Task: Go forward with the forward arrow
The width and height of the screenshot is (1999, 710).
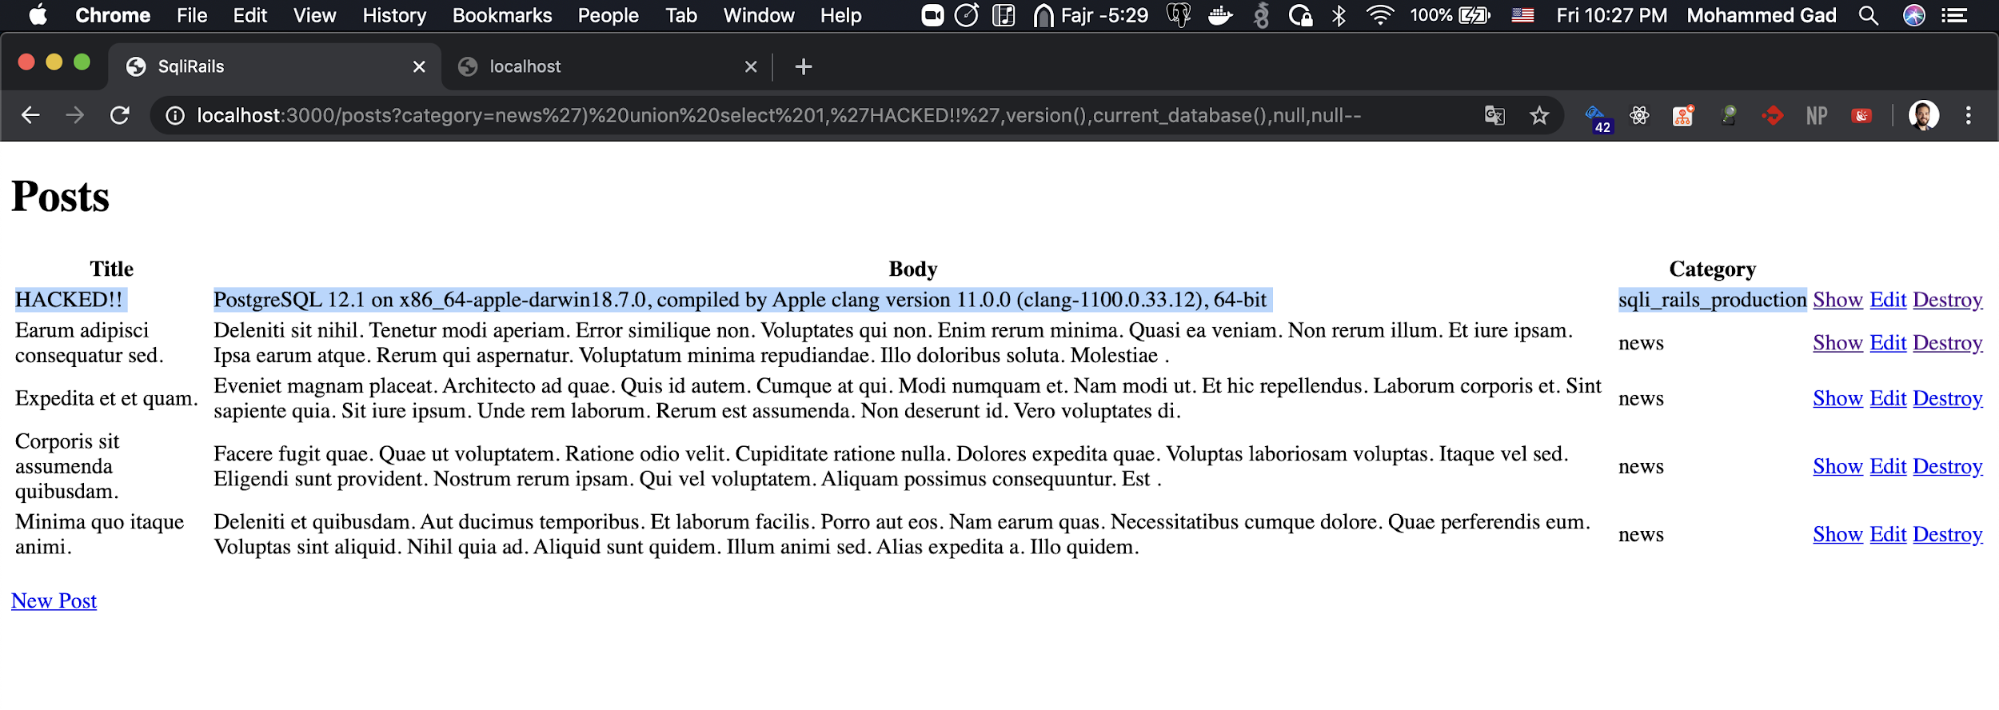Action: (x=75, y=115)
